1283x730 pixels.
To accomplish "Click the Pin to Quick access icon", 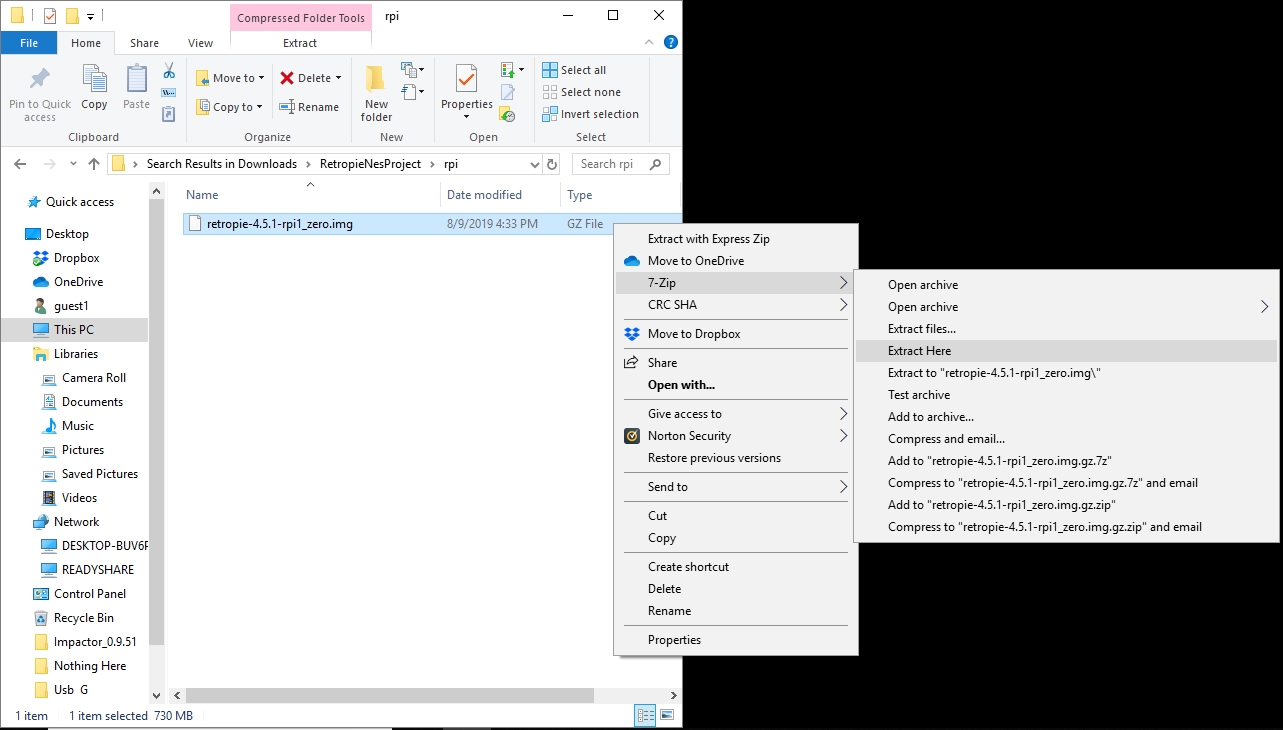I will [x=40, y=79].
